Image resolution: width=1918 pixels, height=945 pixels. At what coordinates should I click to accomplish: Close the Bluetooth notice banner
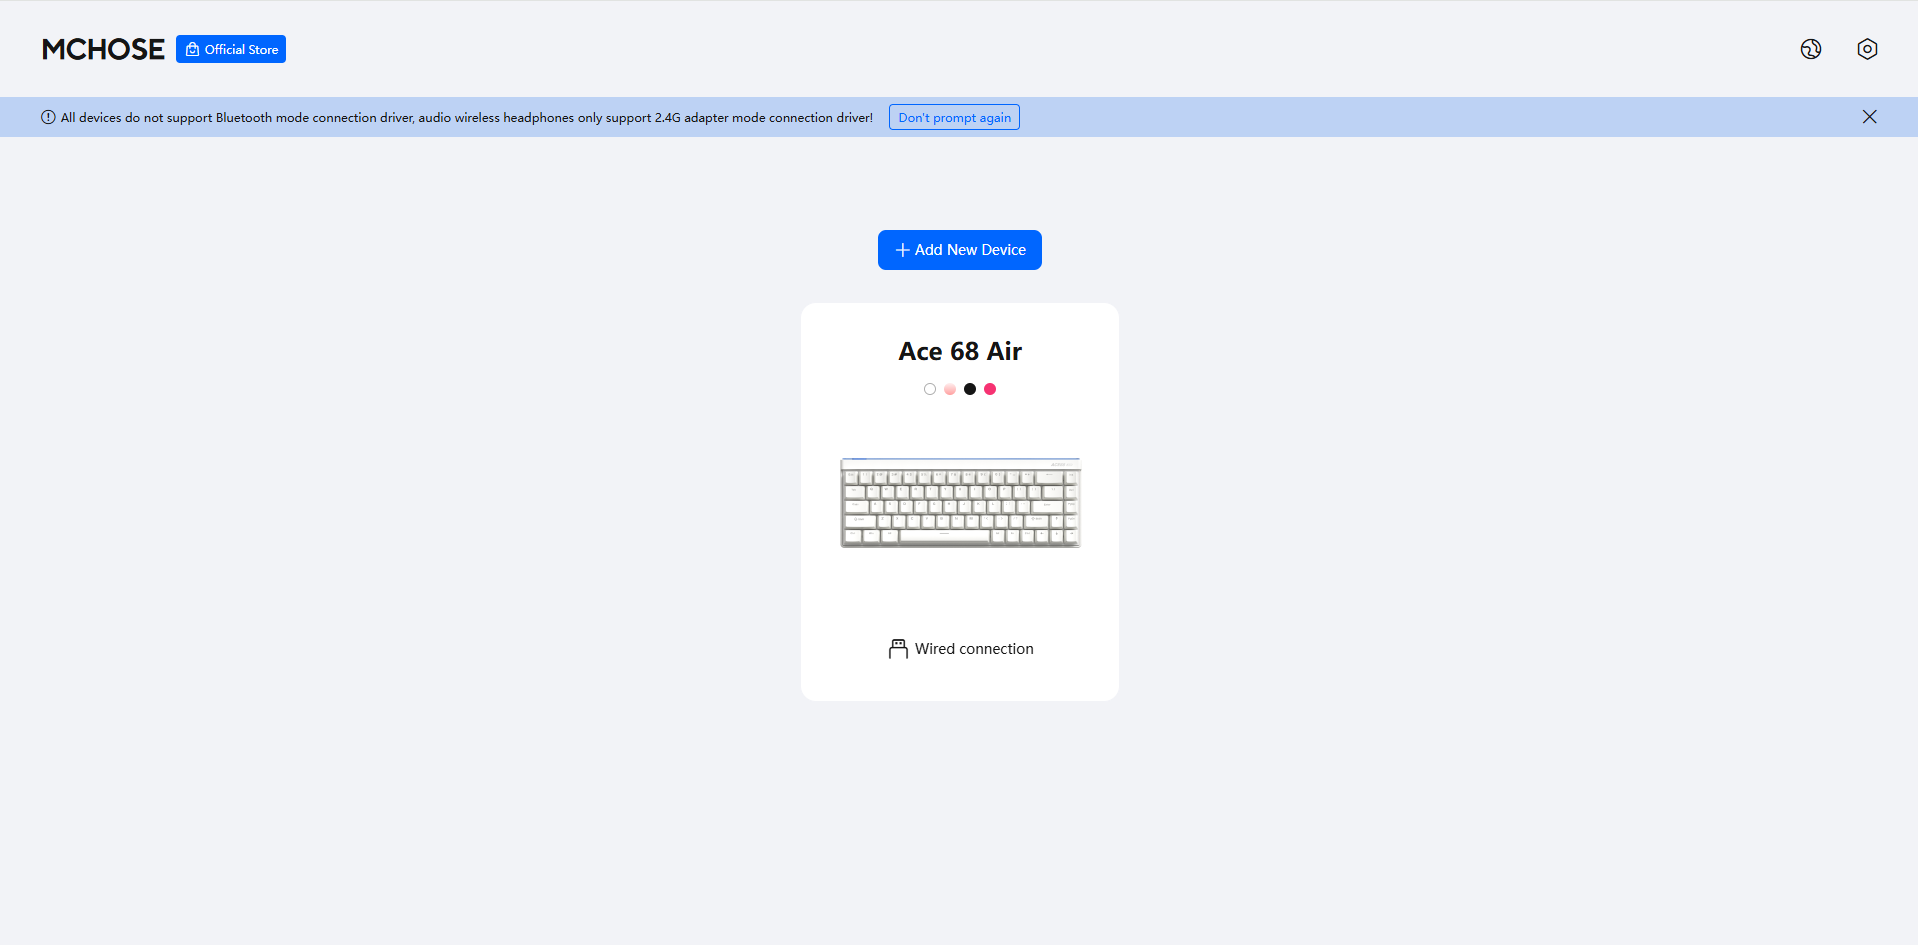(1869, 117)
